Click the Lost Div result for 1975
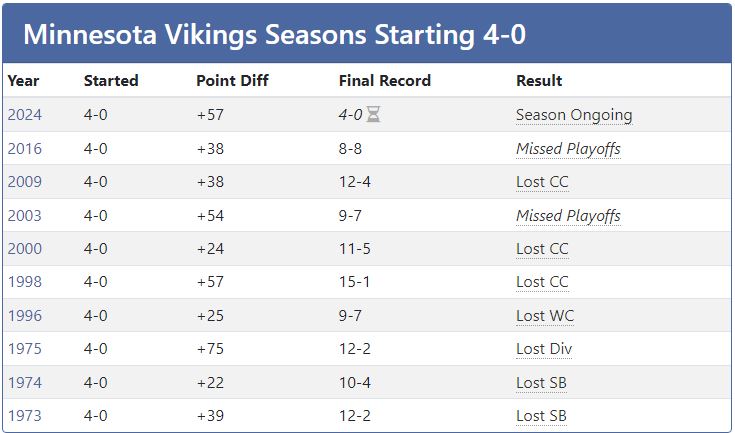 544,349
